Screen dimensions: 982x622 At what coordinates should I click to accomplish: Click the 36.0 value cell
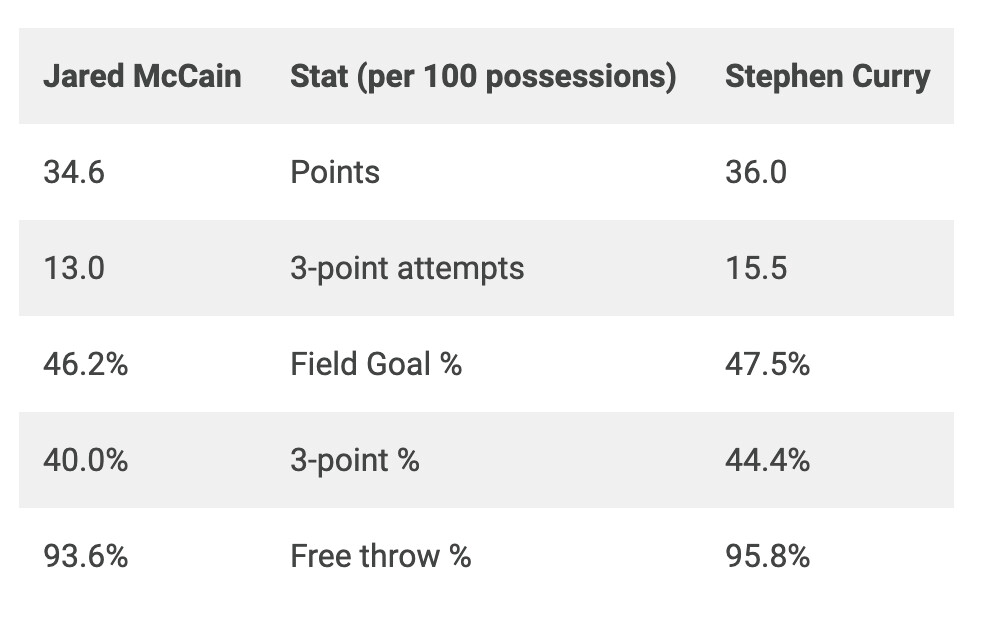pos(756,173)
